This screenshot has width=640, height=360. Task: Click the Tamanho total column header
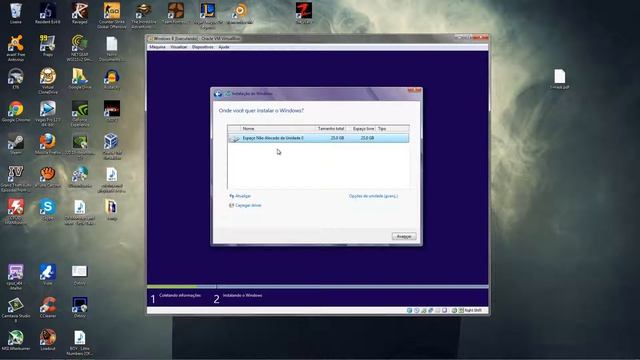pyautogui.click(x=331, y=129)
